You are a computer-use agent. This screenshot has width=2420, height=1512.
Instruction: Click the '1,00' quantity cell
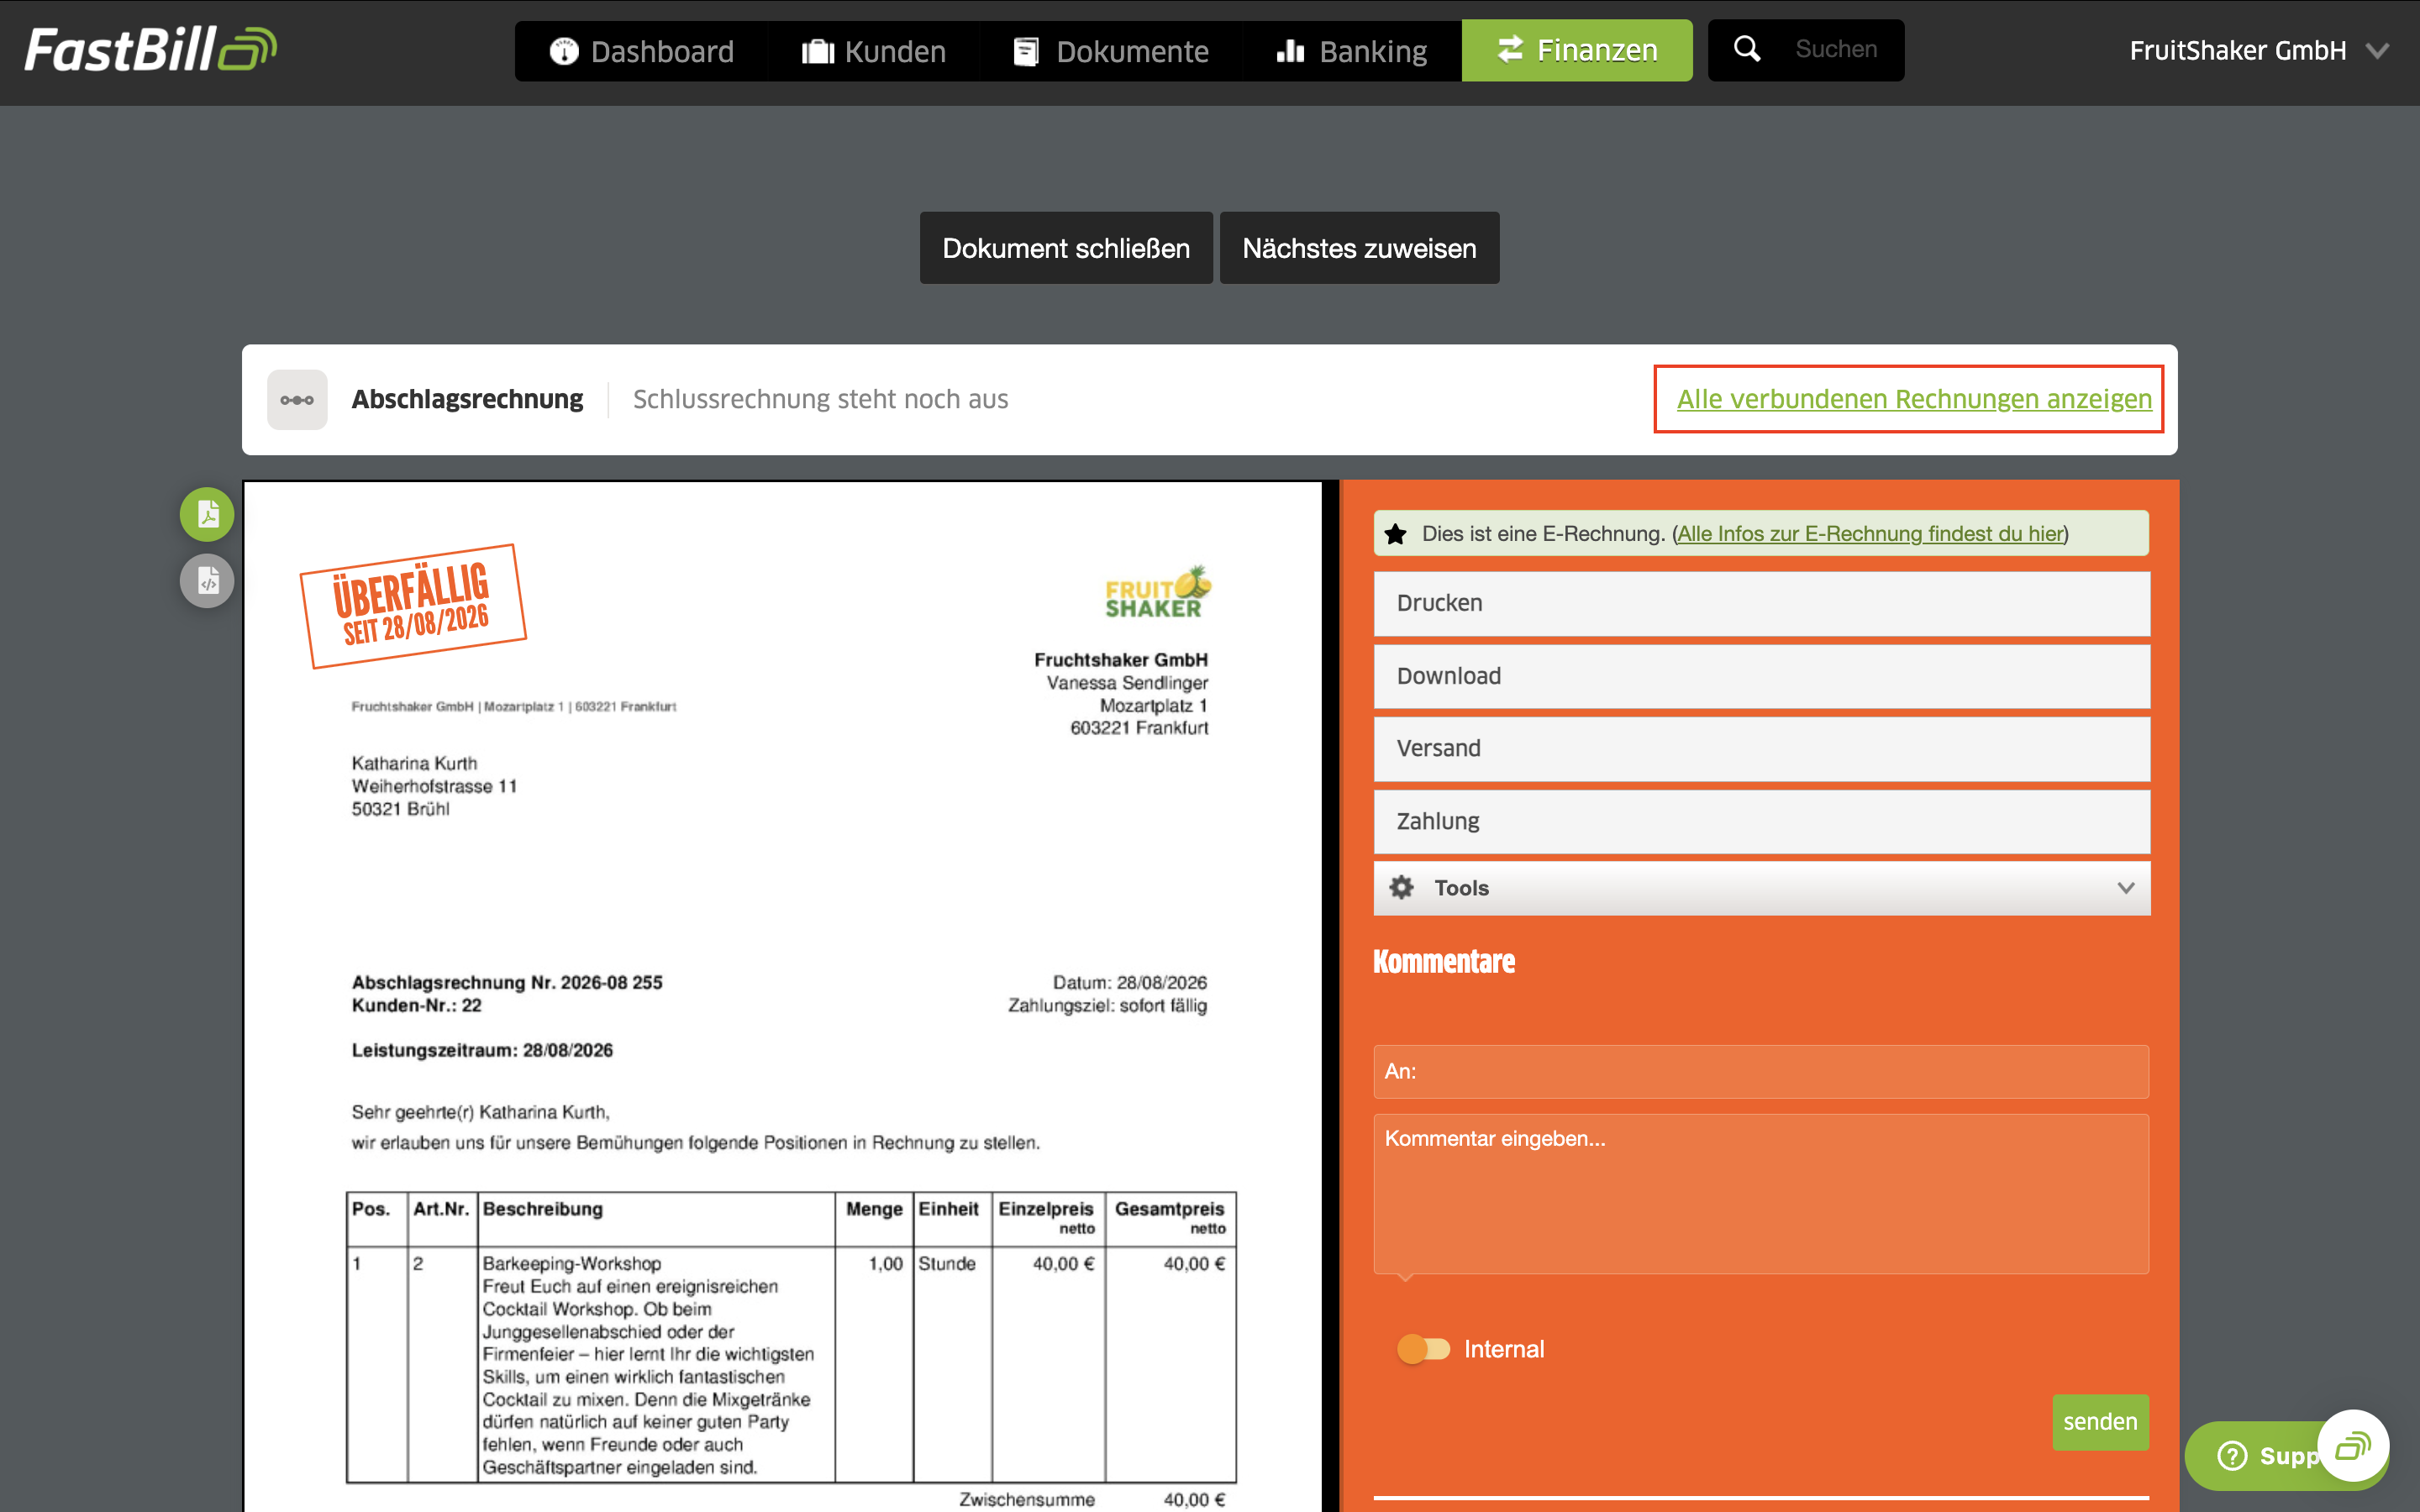pos(885,1263)
